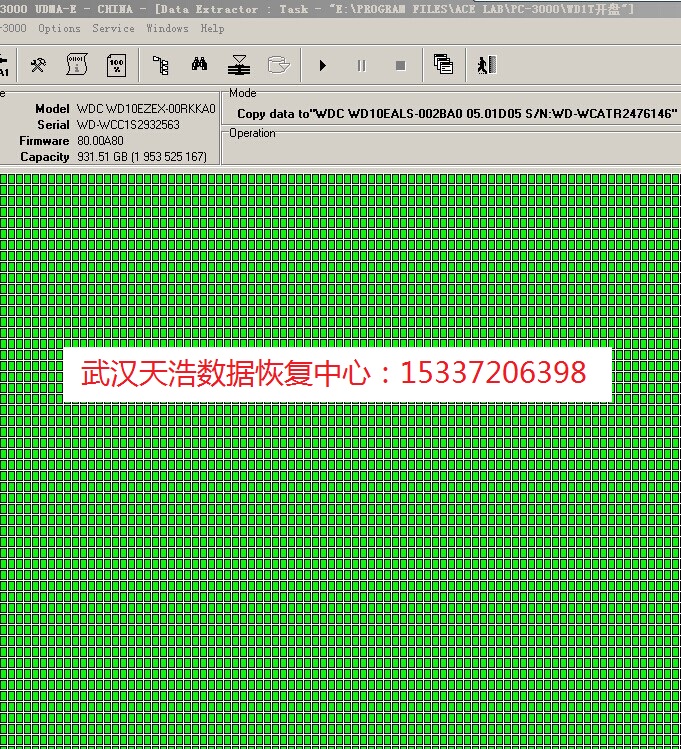
Task: Open the Windows menu
Action: [x=167, y=28]
